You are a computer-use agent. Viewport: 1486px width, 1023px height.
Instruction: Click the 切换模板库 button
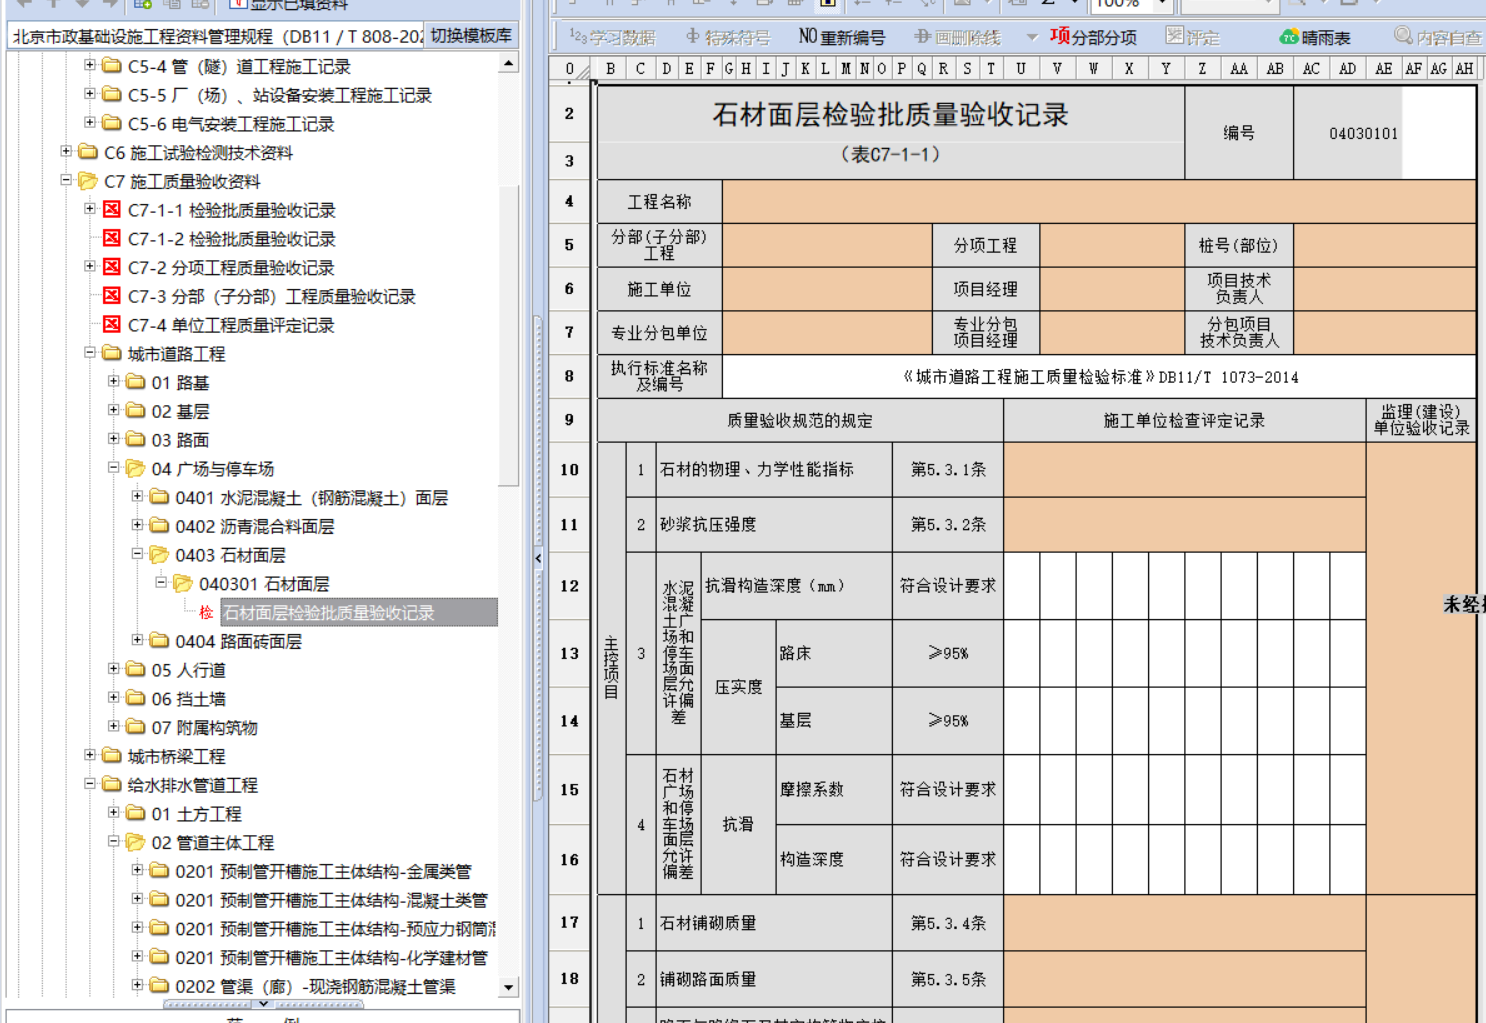point(471,35)
